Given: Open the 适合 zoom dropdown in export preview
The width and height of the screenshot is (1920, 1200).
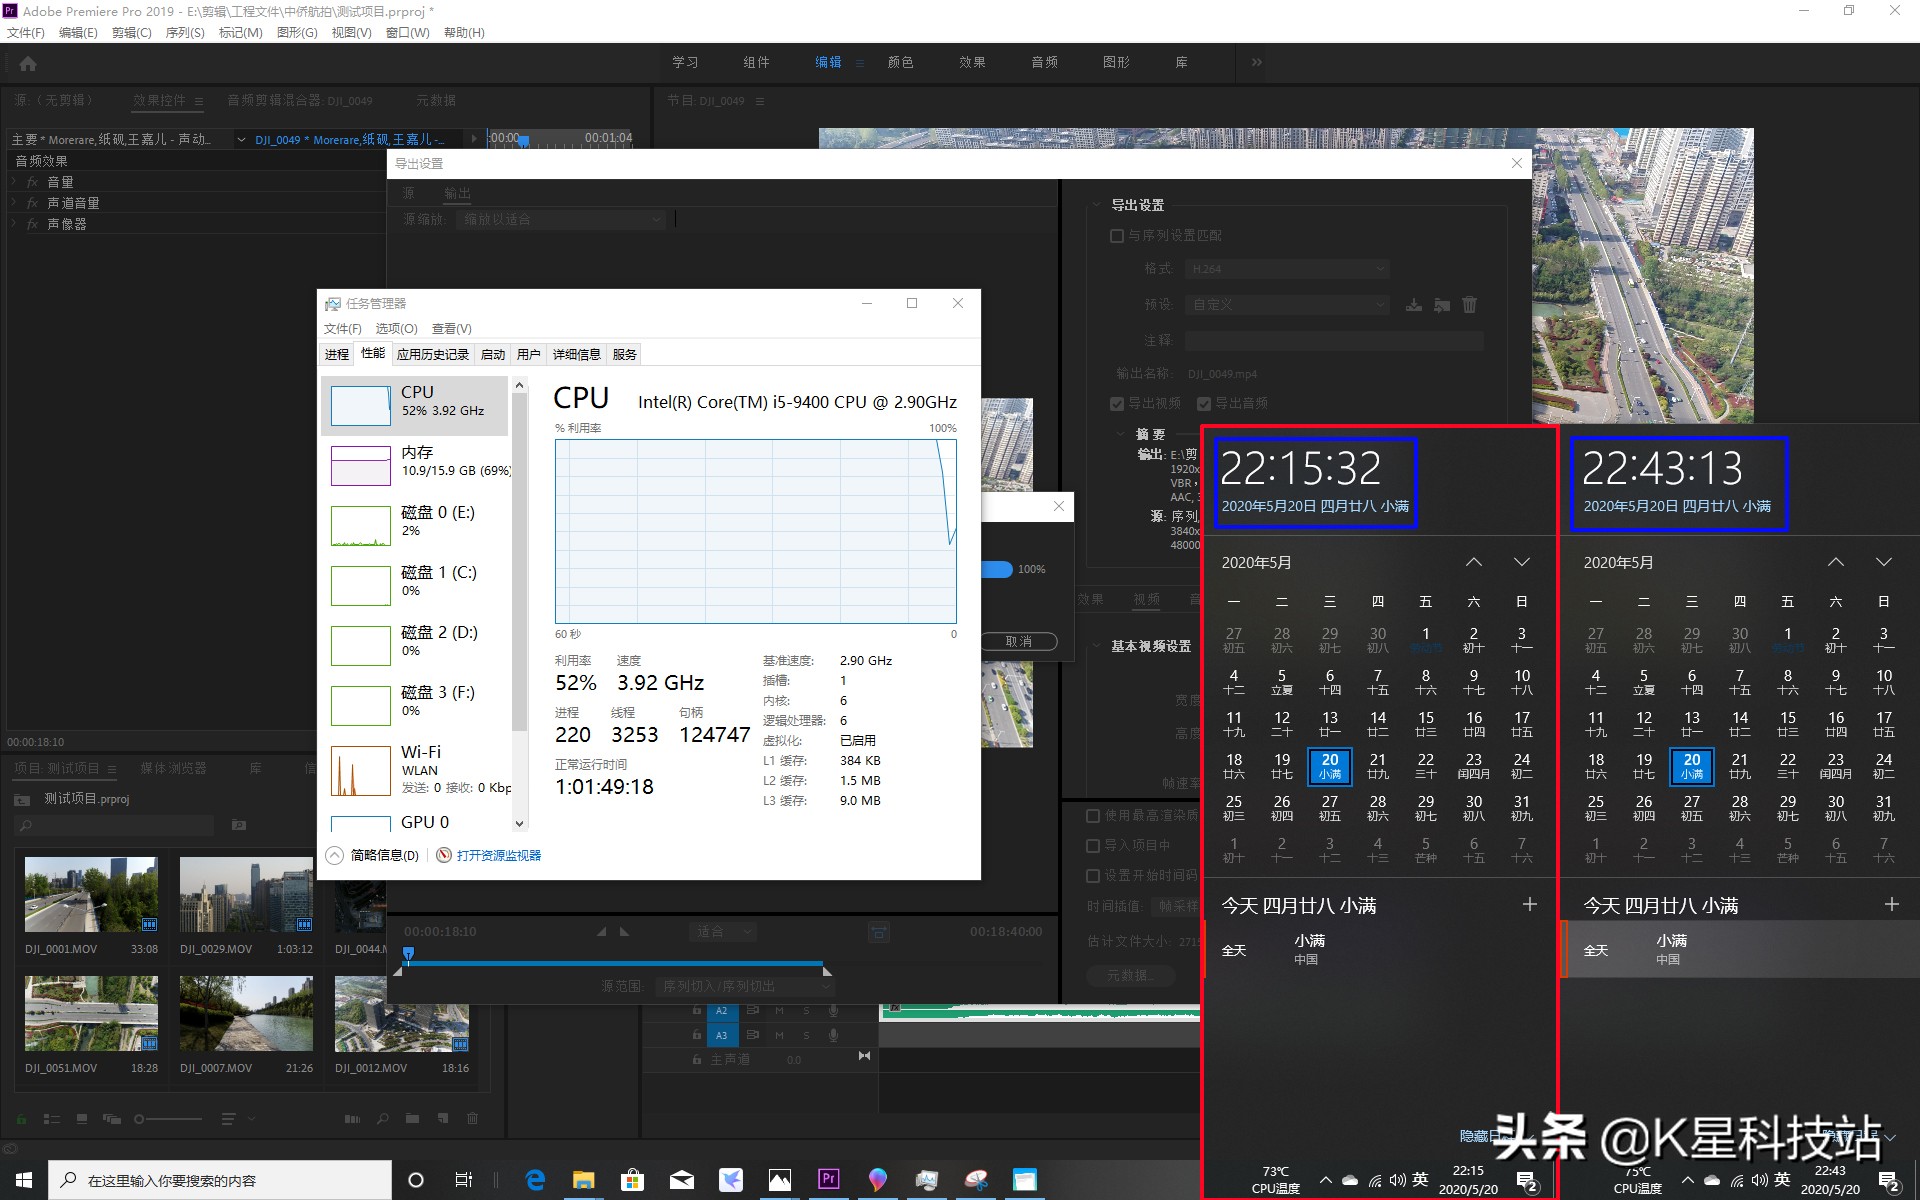Looking at the screenshot, I should (x=722, y=932).
